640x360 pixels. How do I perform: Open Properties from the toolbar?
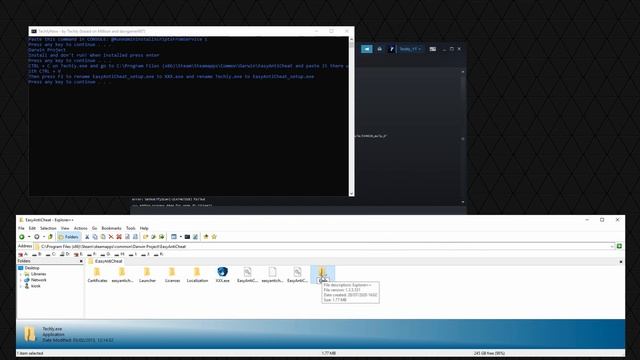pyautogui.click(x=127, y=237)
